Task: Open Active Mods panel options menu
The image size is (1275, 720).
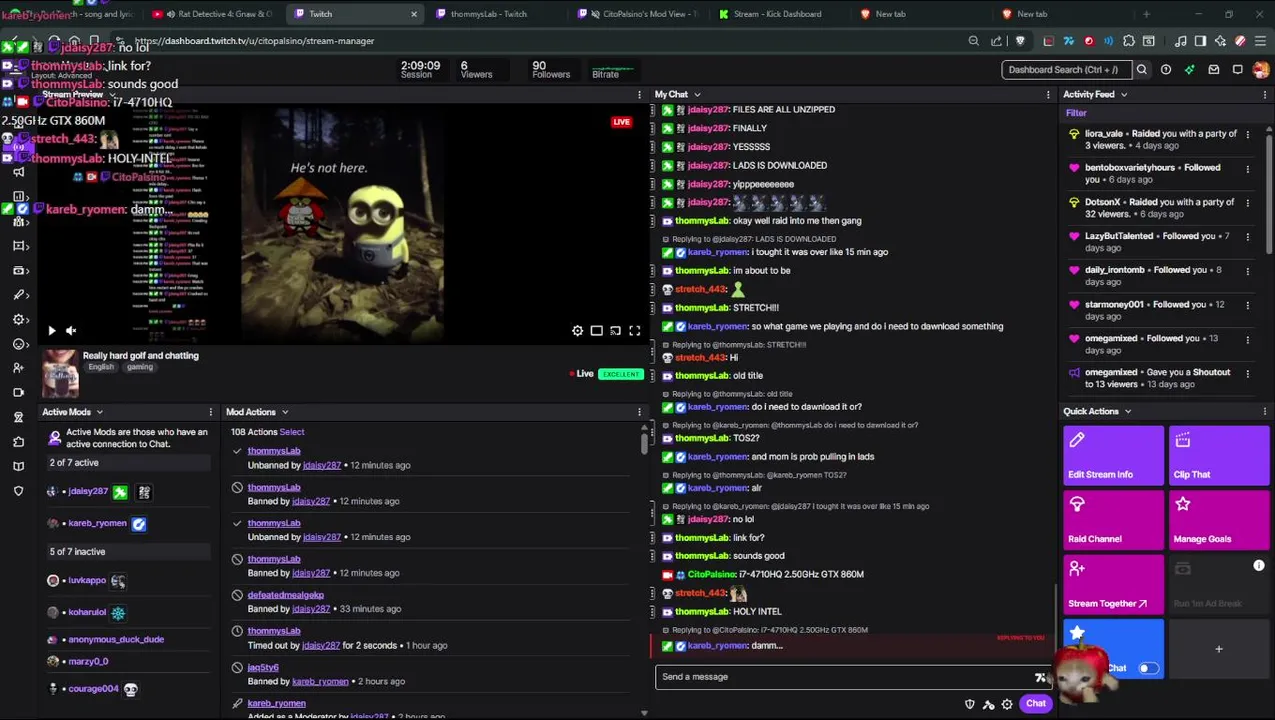Action: [x=210, y=412]
